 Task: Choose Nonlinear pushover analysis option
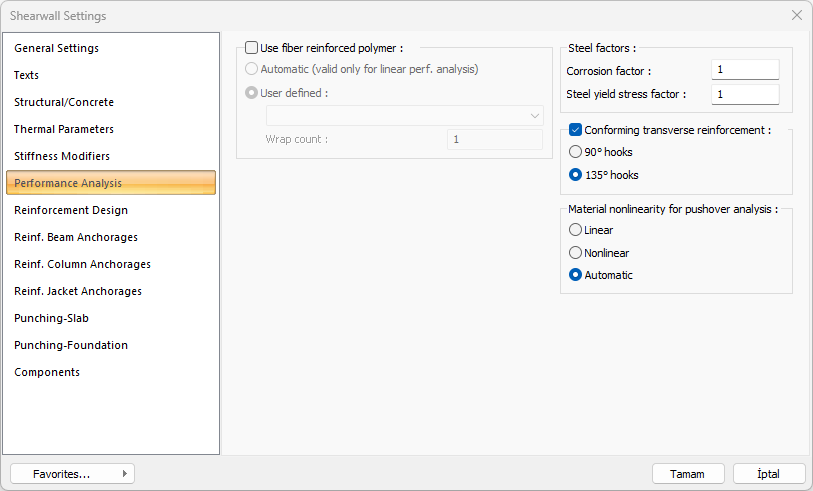575,253
